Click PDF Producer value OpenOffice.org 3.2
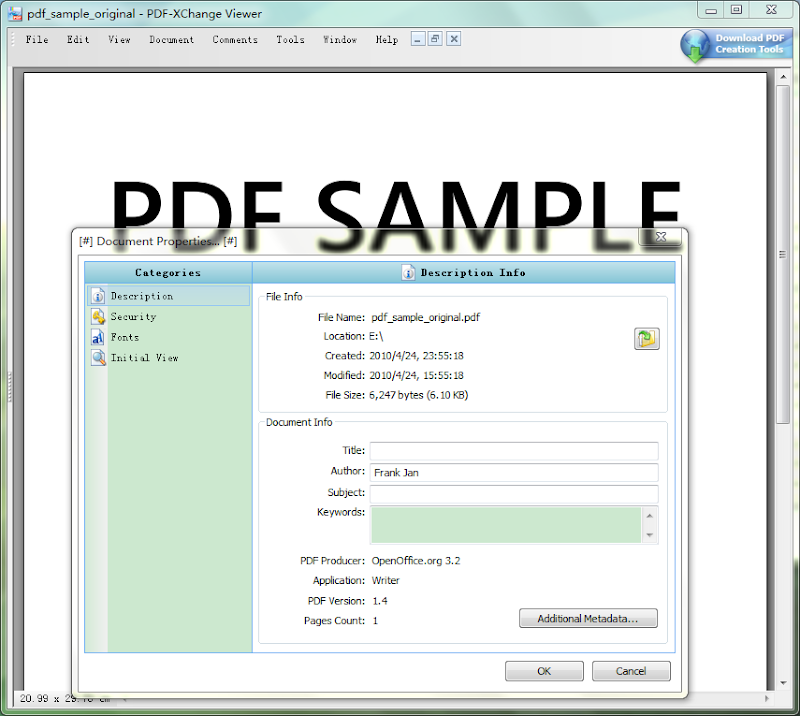The width and height of the screenshot is (800, 716). pyautogui.click(x=416, y=561)
